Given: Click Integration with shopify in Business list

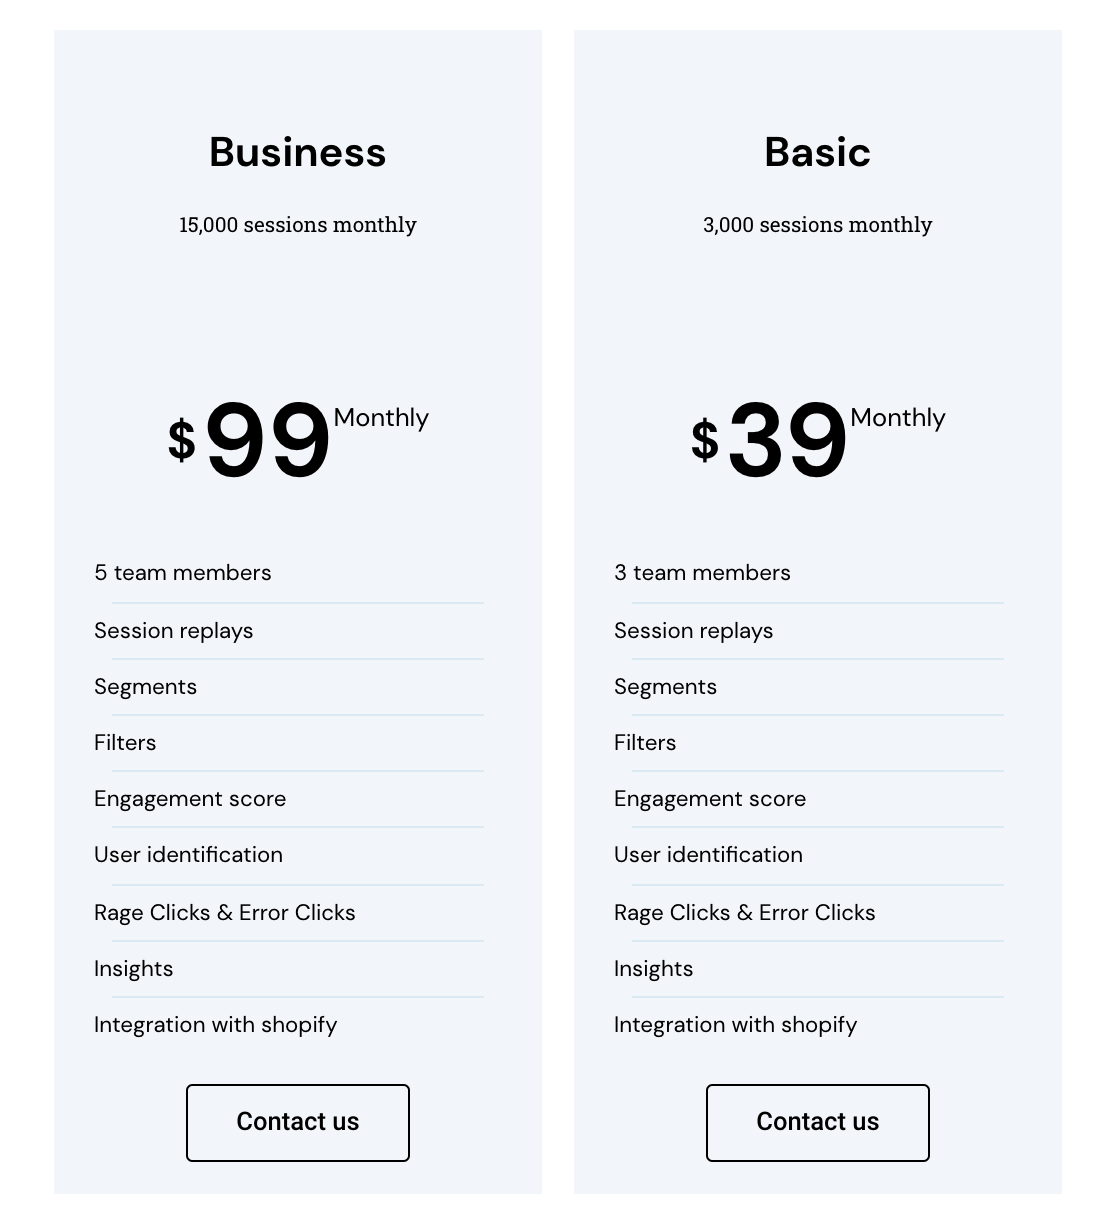Looking at the screenshot, I should click(216, 1025).
